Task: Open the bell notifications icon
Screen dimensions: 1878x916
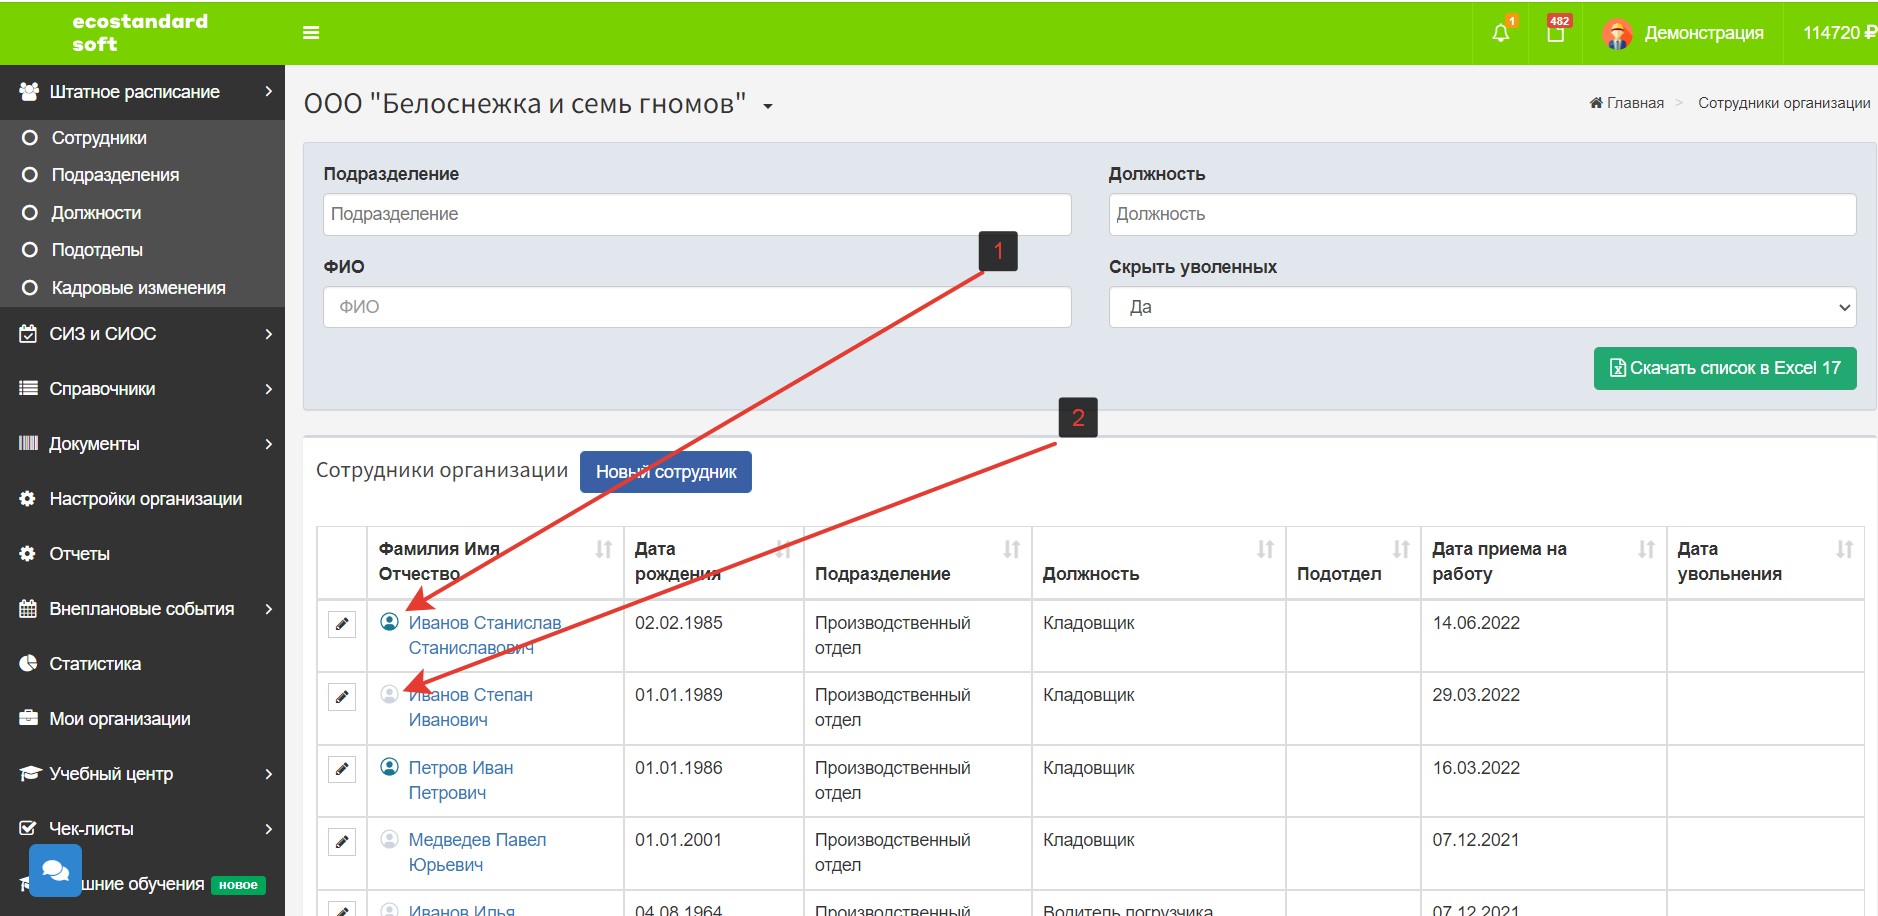Action: [x=1501, y=33]
